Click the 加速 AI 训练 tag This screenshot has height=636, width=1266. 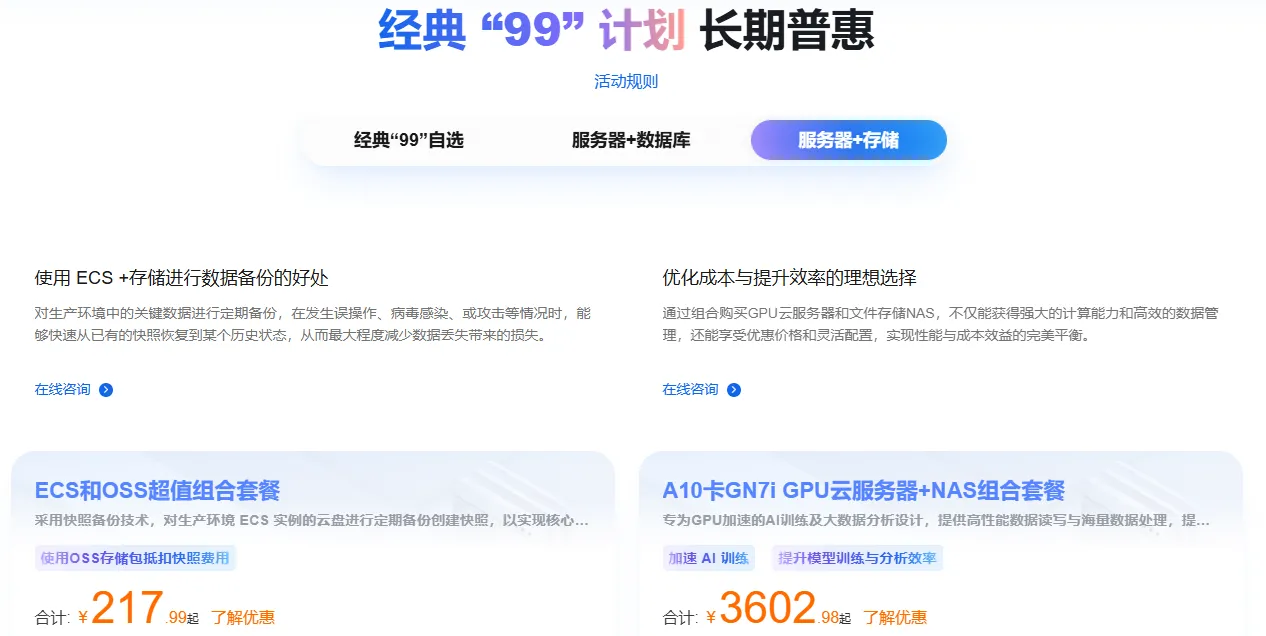point(708,558)
